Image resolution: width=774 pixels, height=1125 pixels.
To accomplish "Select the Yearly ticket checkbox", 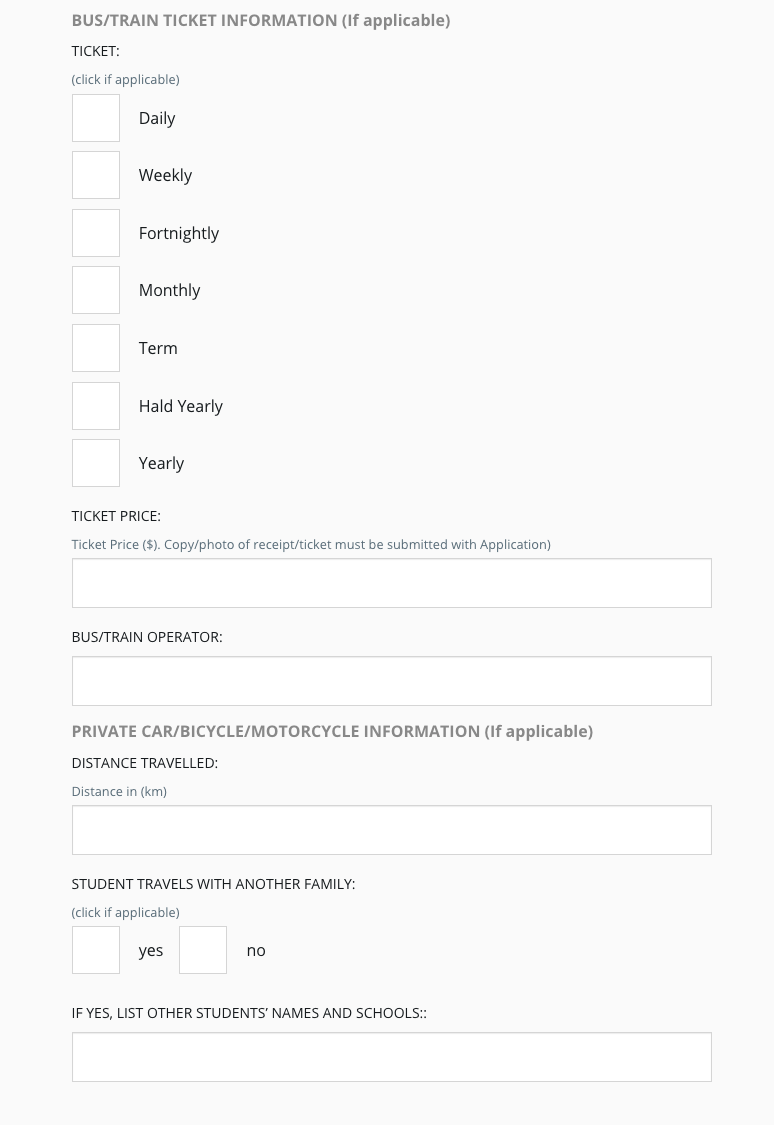I will [96, 463].
